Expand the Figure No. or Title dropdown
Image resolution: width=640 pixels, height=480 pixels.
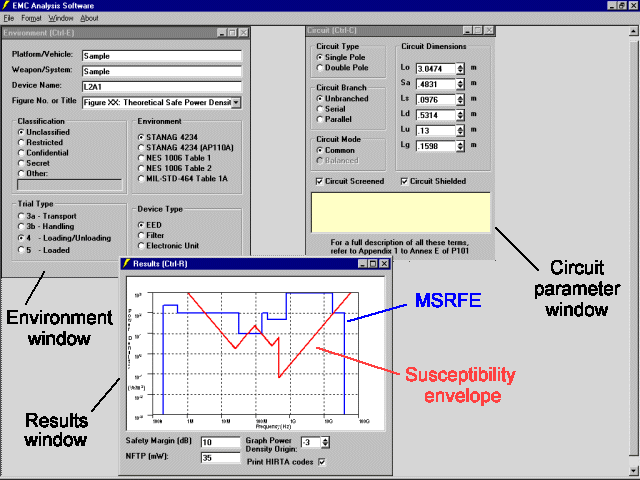236,102
